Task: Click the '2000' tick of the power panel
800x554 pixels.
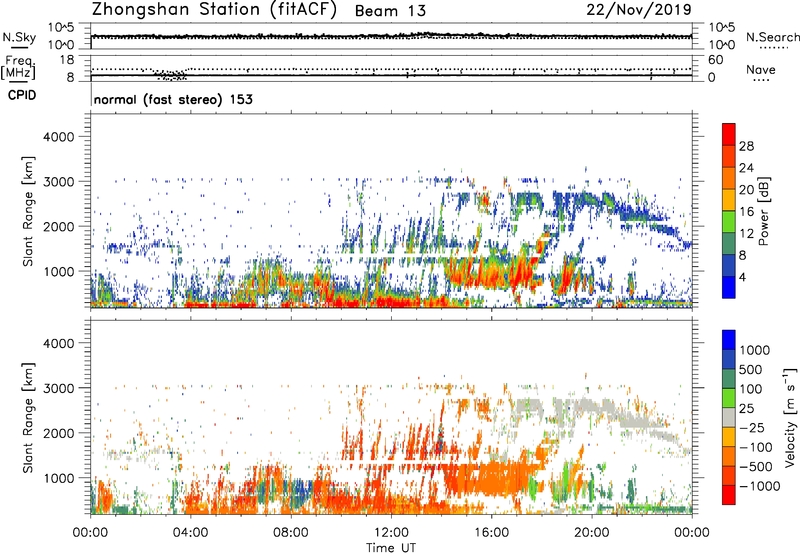Action: [x=58, y=226]
